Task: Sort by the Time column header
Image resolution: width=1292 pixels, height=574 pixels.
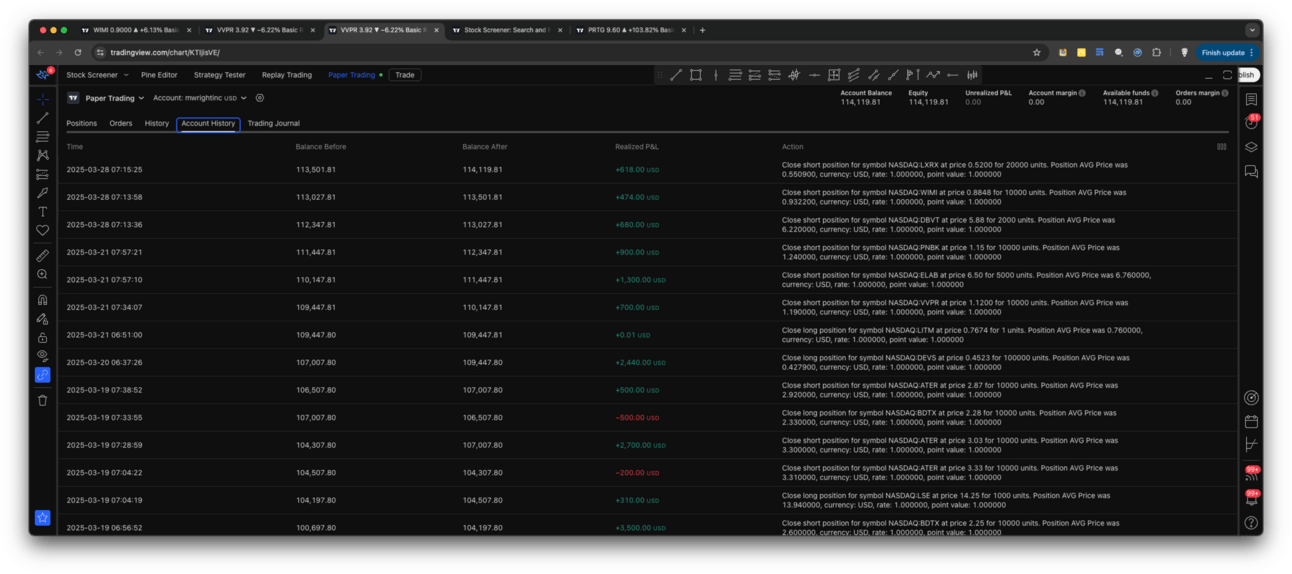Action: (x=75, y=147)
